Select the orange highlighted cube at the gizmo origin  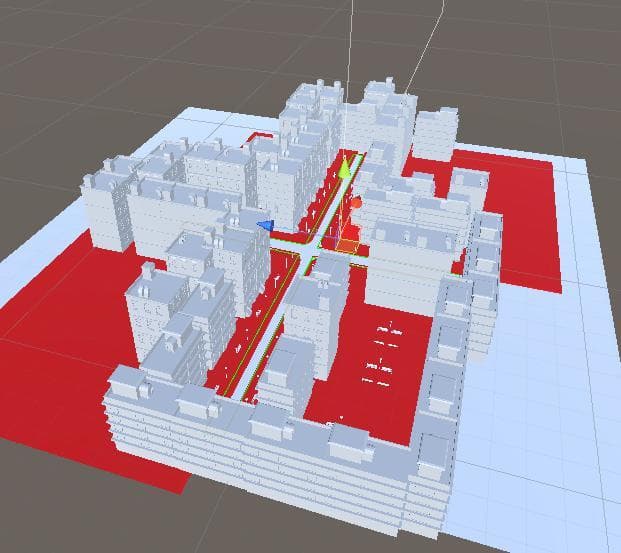point(347,246)
